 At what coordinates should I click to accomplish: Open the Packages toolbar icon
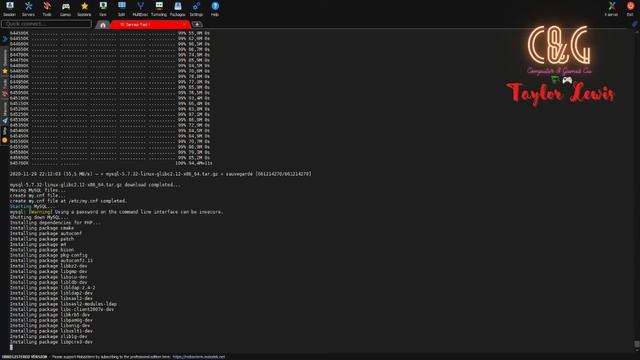(x=178, y=9)
